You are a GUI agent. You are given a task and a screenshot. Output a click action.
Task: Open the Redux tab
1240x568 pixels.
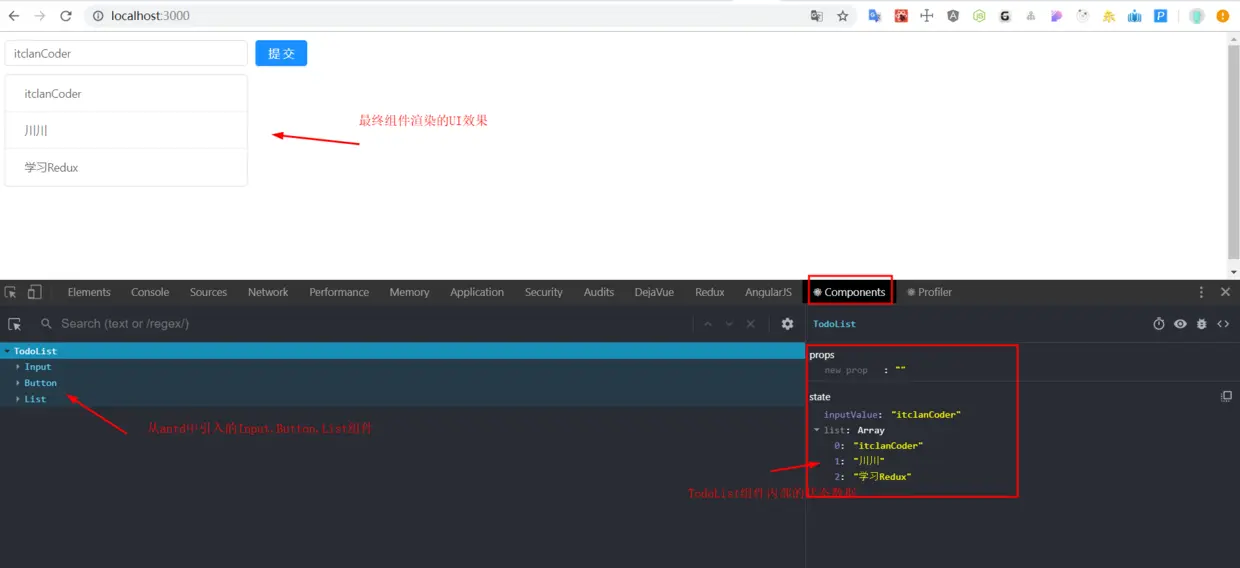pos(710,292)
